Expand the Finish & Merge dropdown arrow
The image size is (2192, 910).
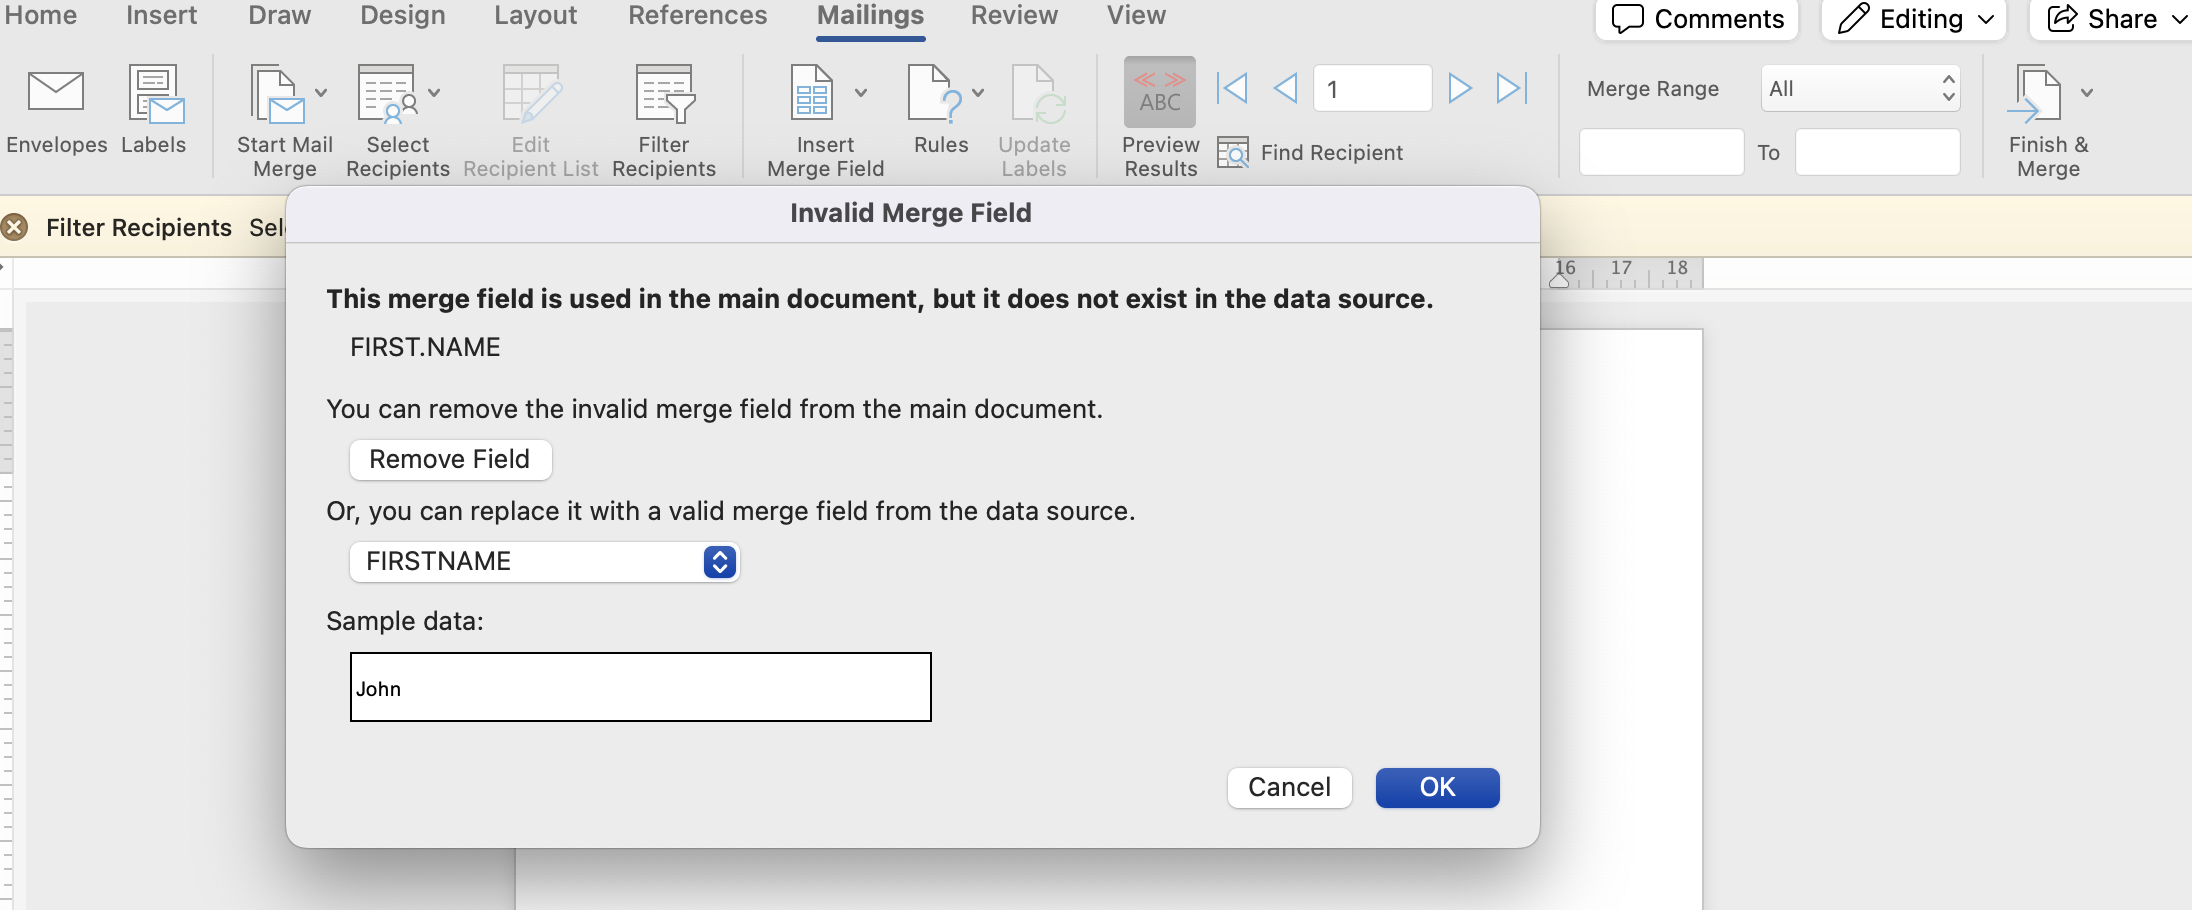coord(2087,93)
